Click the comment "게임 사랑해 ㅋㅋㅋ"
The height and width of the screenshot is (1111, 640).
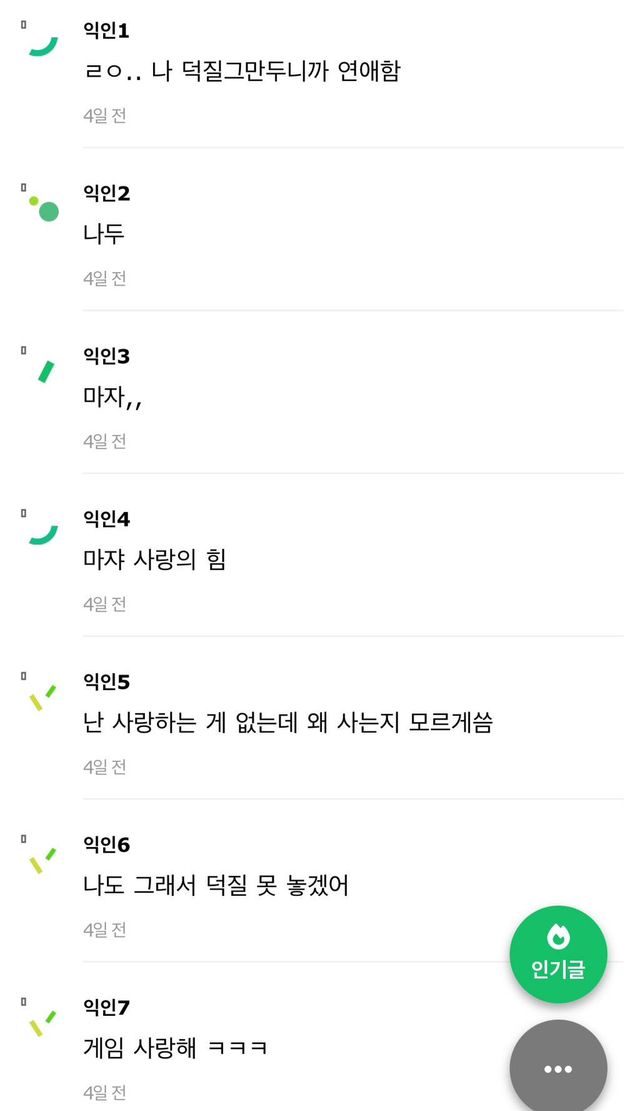[176, 1048]
